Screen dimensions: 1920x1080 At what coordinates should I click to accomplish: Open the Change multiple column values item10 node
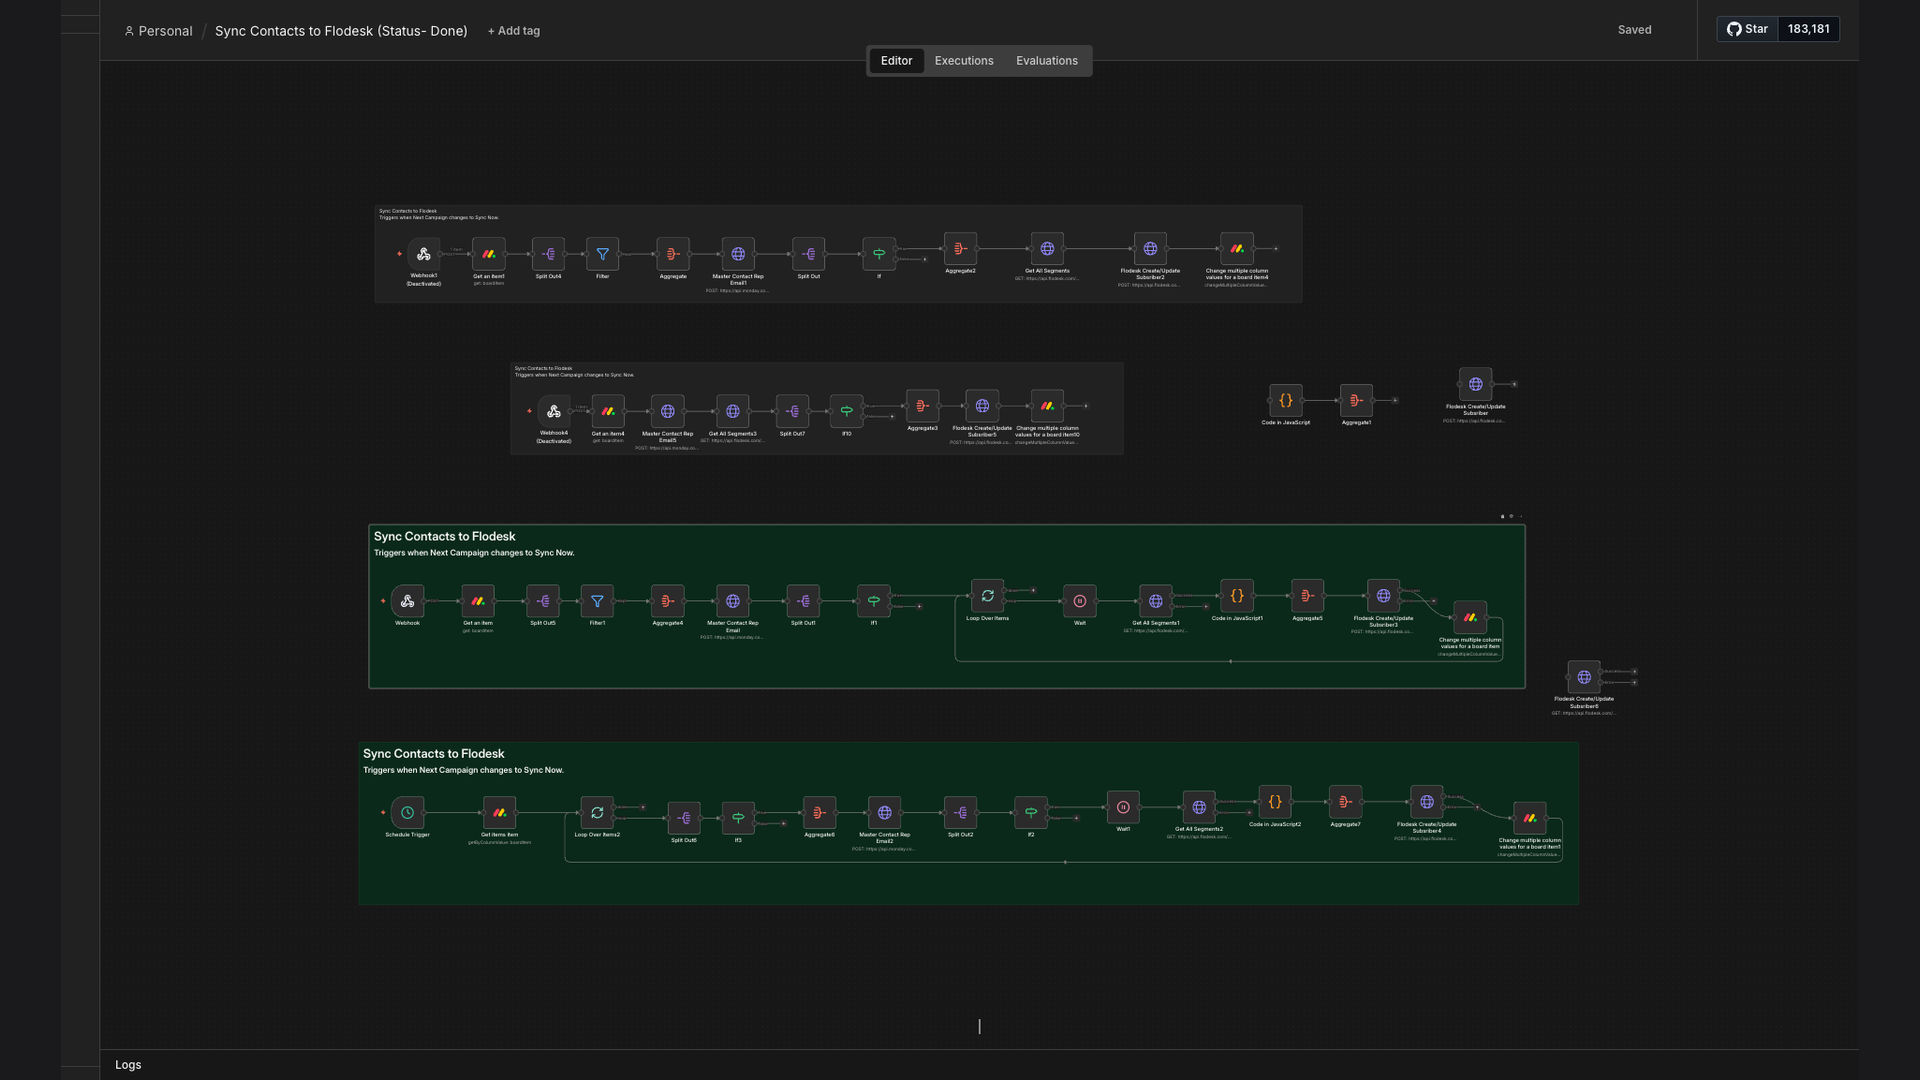coord(1047,406)
